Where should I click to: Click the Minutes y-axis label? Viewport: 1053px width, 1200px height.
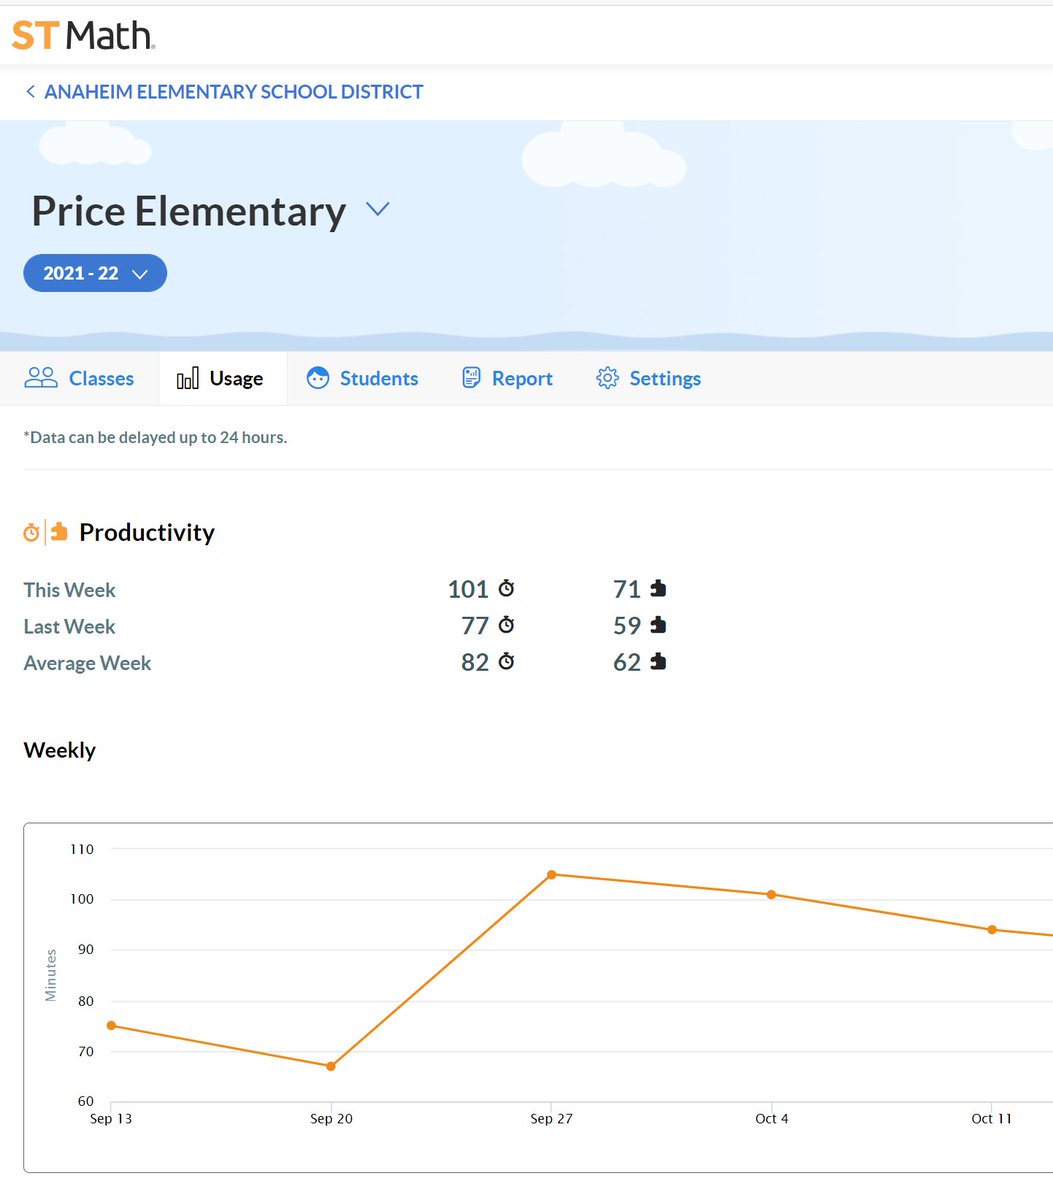tap(51, 975)
